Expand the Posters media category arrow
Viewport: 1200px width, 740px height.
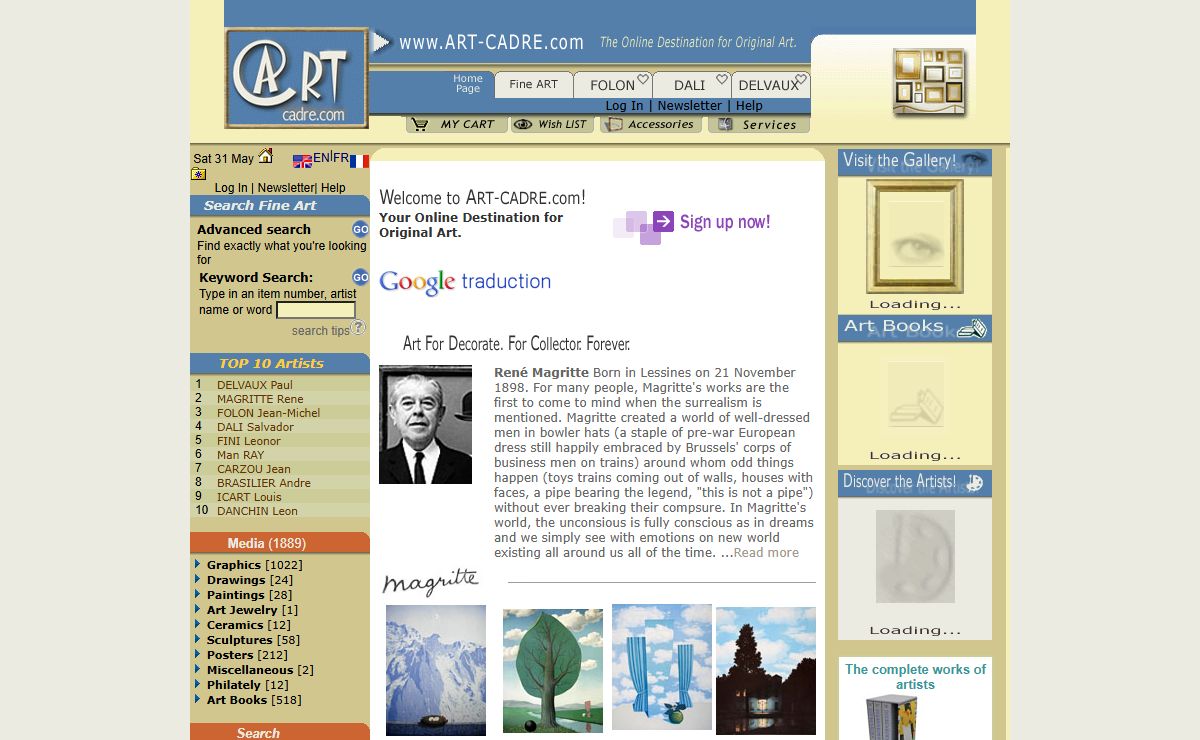coord(198,654)
